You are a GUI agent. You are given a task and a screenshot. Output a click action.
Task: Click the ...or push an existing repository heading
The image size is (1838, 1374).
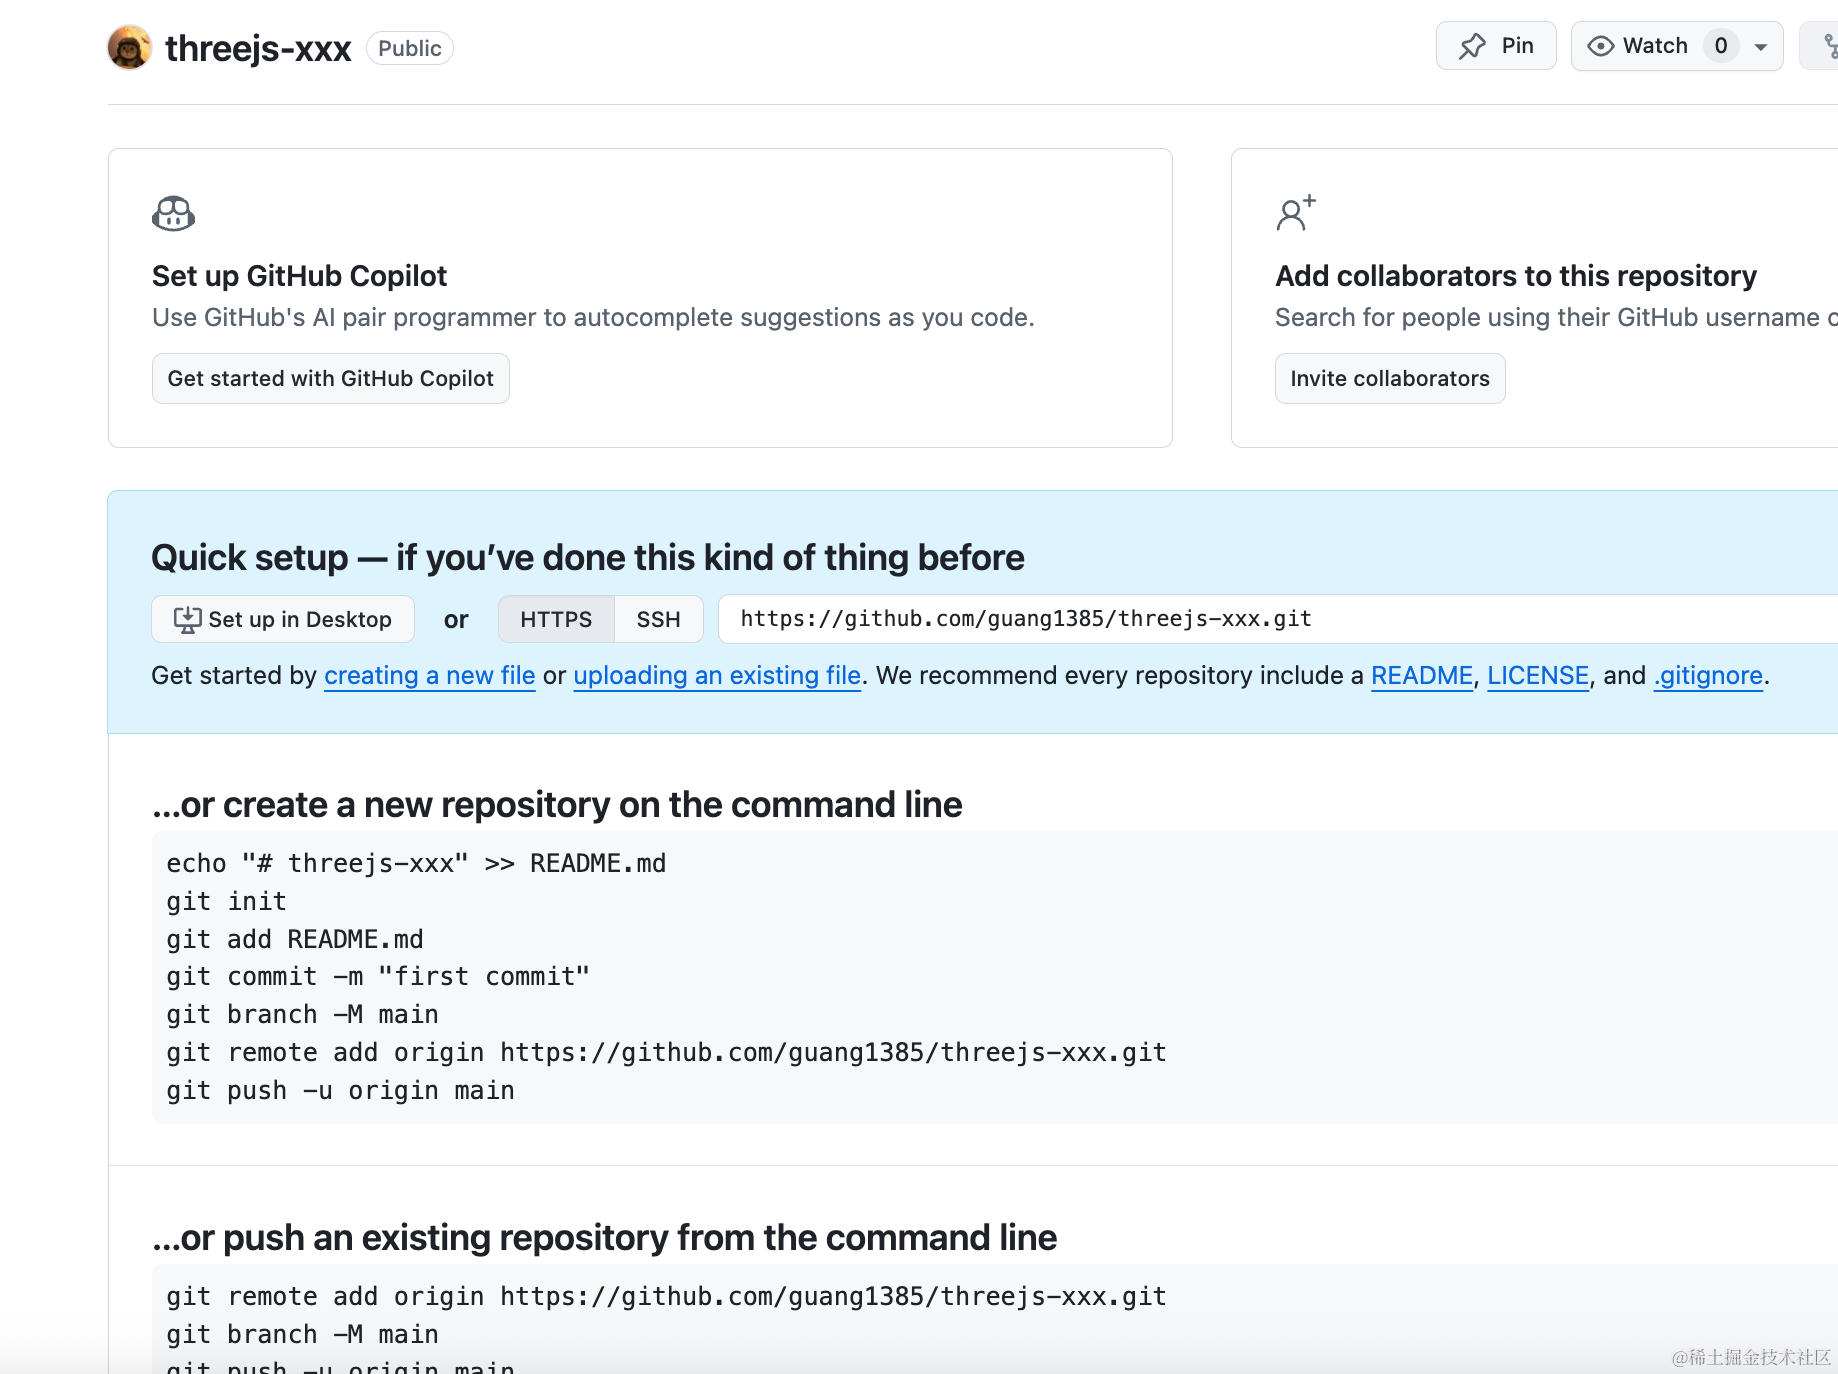(x=604, y=1238)
